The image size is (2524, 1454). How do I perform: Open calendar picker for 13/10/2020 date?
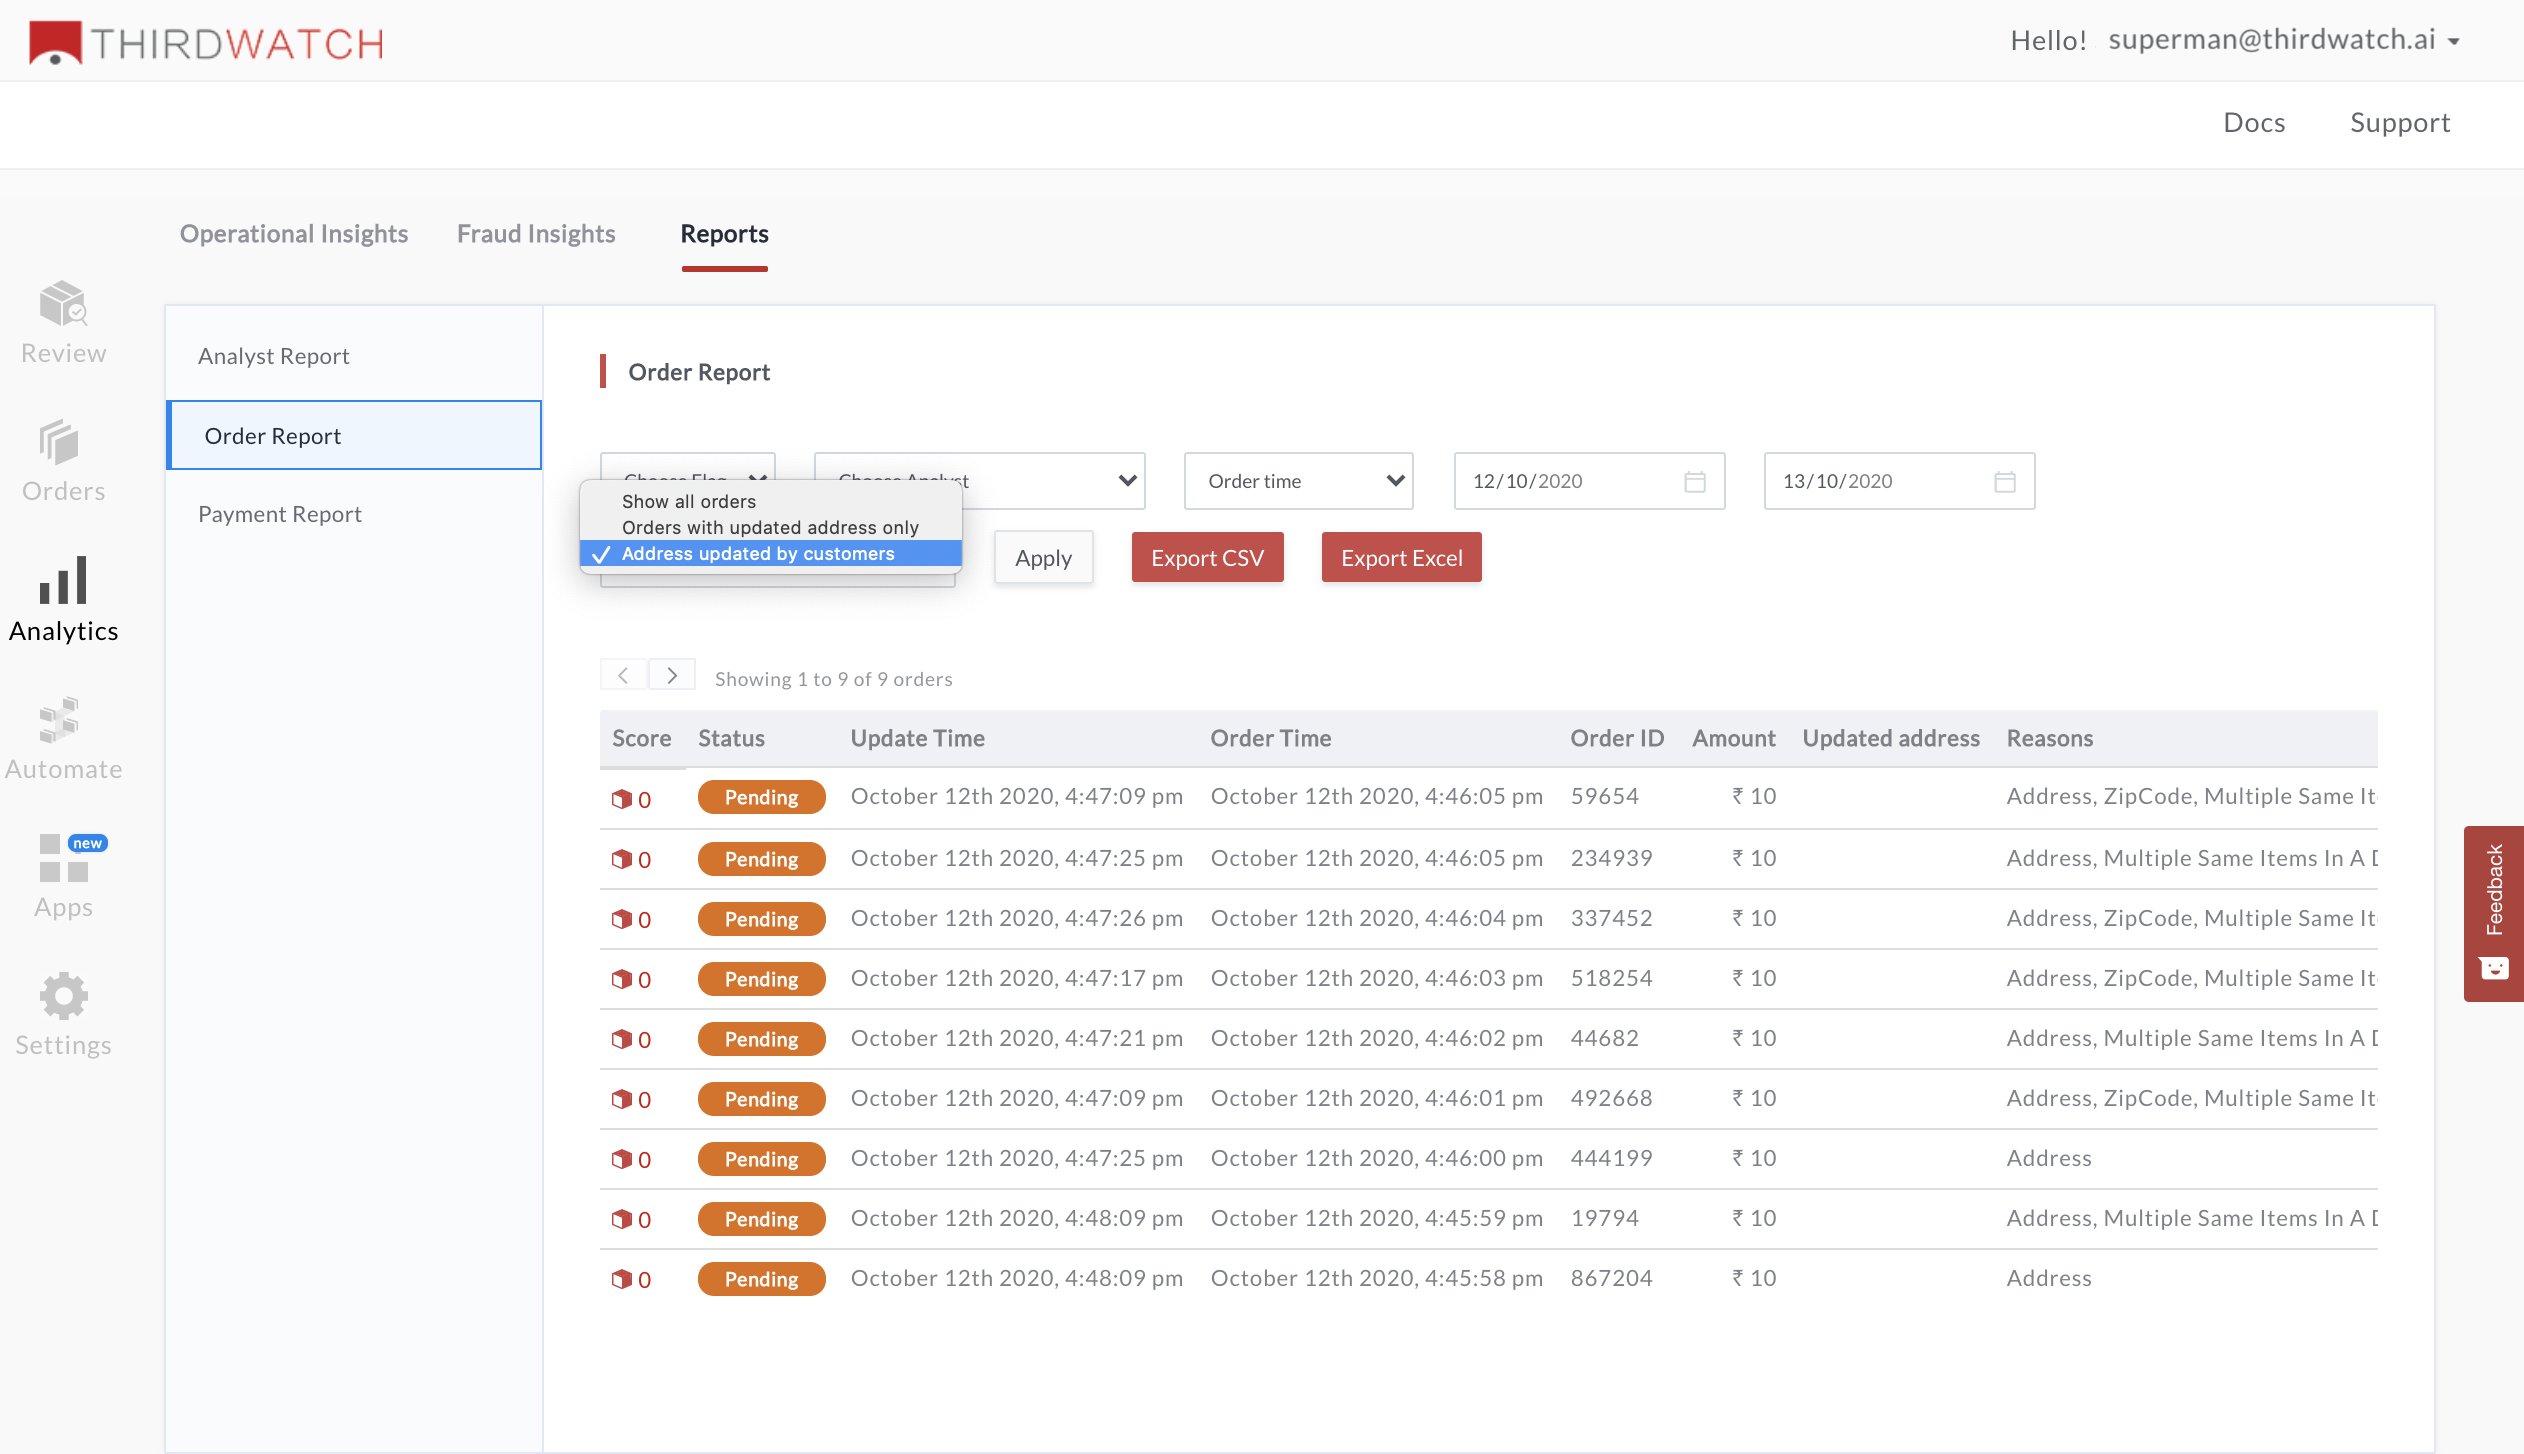(x=2004, y=481)
